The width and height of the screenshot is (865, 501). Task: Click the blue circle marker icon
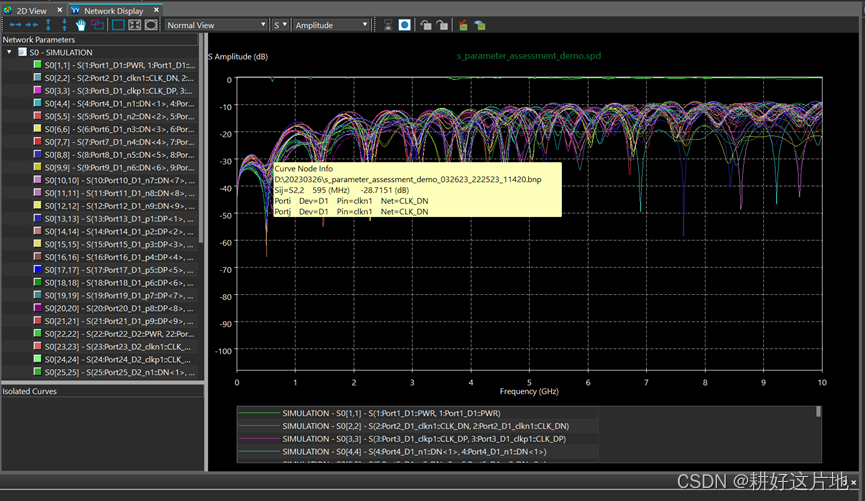pos(405,25)
